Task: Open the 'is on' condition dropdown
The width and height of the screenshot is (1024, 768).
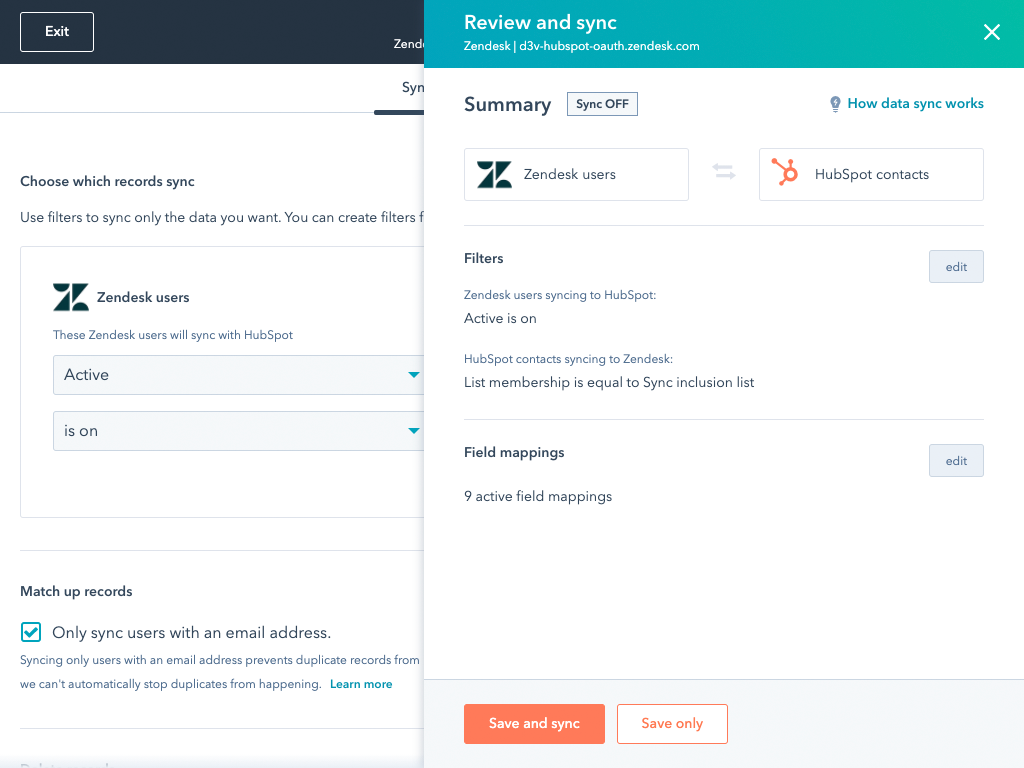Action: [240, 430]
